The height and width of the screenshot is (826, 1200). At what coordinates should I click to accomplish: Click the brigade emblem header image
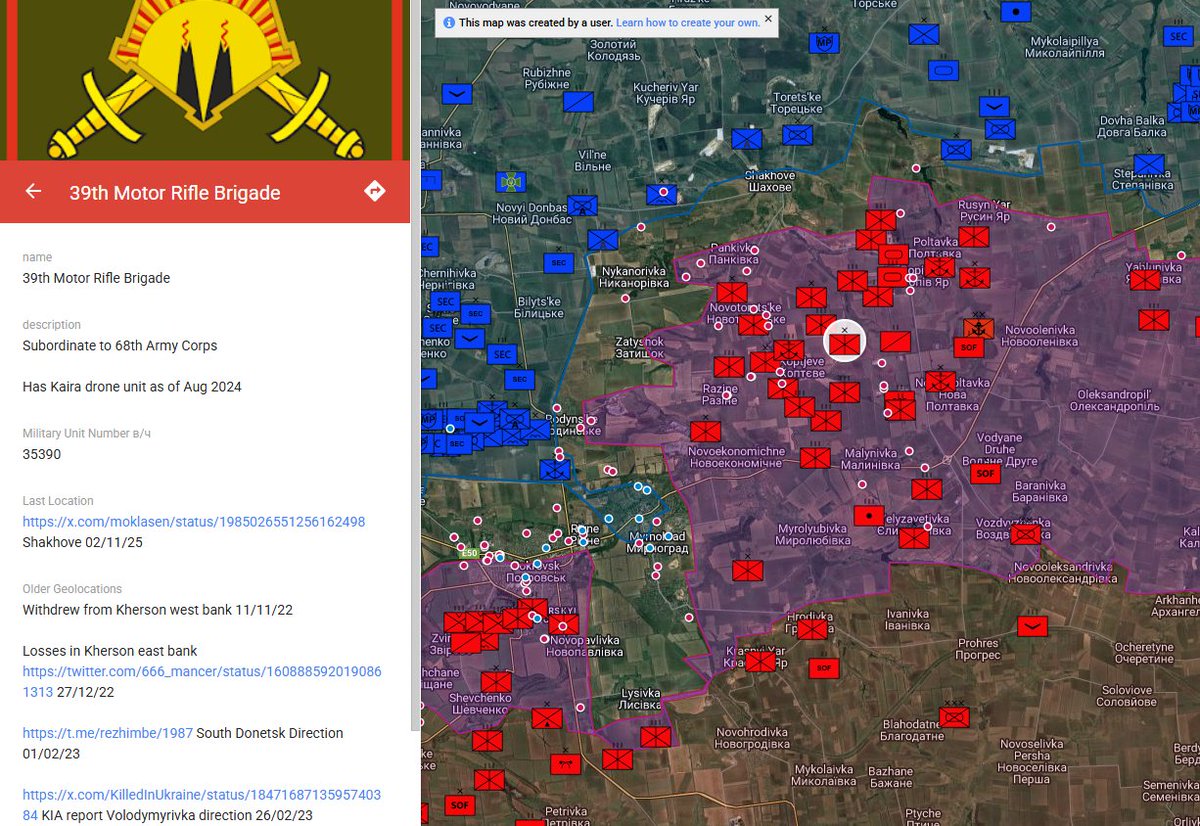point(205,80)
